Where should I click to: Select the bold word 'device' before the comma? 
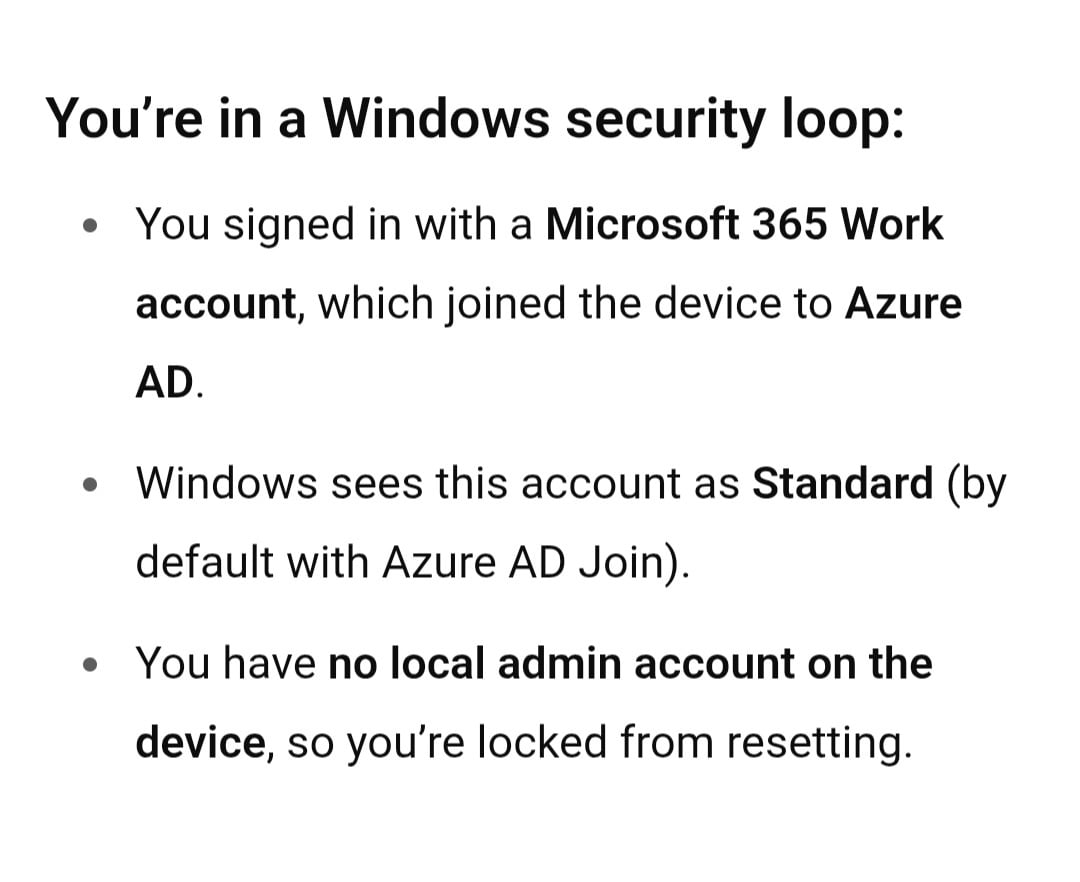click(200, 742)
